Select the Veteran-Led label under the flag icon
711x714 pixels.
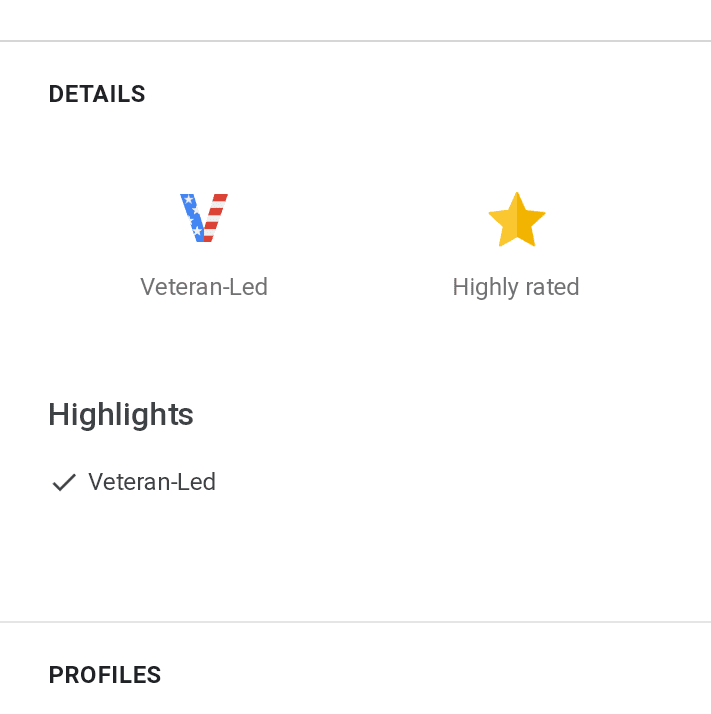[x=204, y=287]
